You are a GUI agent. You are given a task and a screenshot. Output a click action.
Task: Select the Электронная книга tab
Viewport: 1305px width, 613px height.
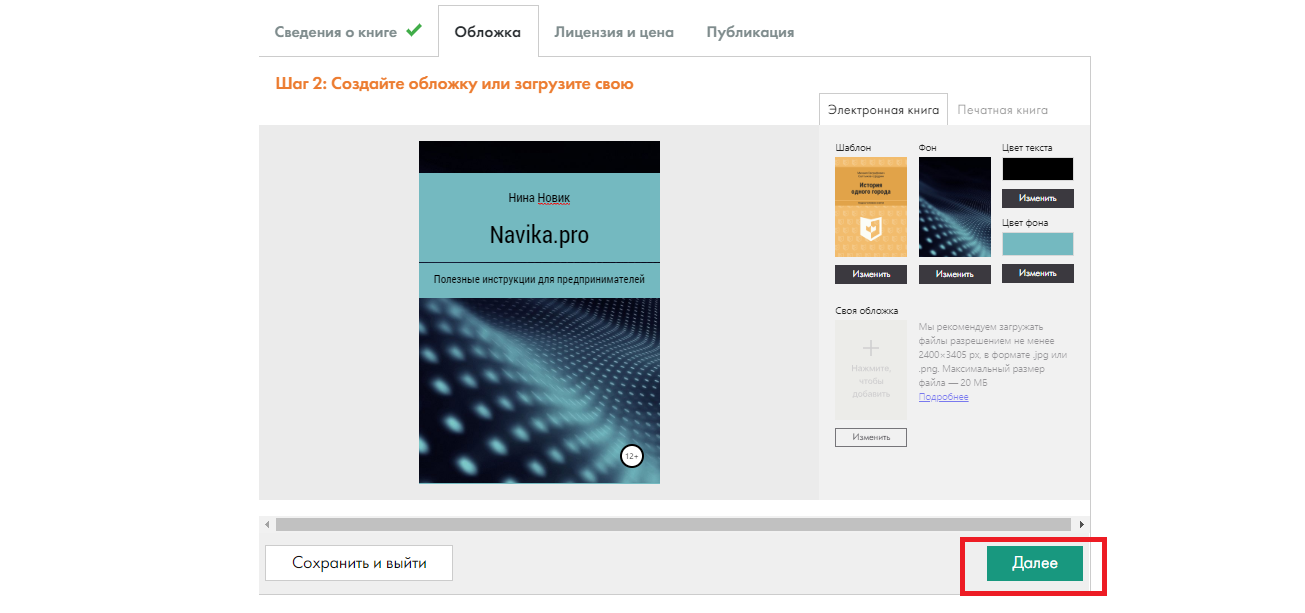tap(883, 110)
